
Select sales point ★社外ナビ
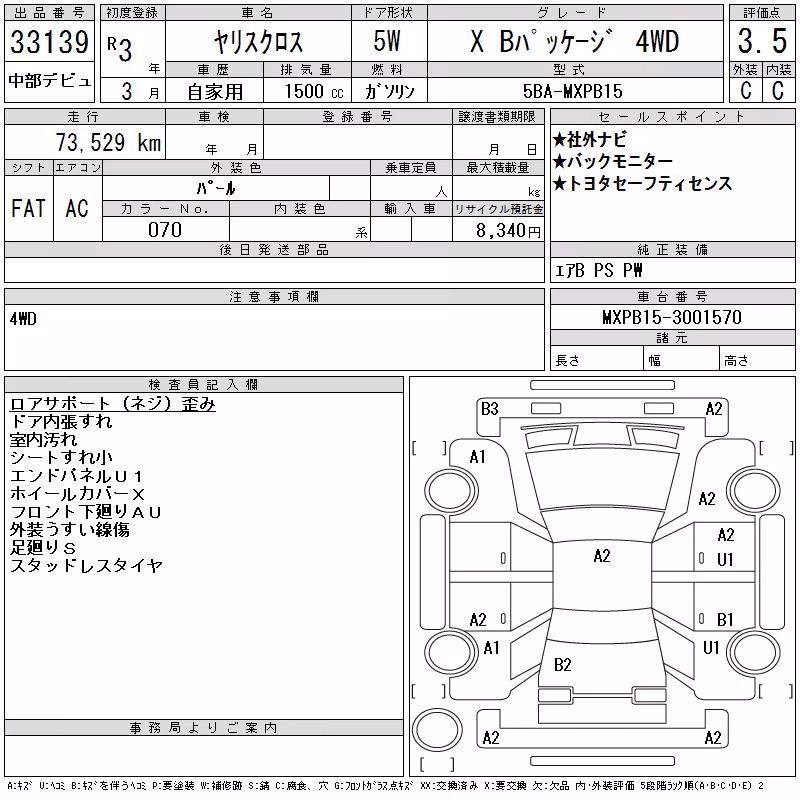[x=590, y=139]
